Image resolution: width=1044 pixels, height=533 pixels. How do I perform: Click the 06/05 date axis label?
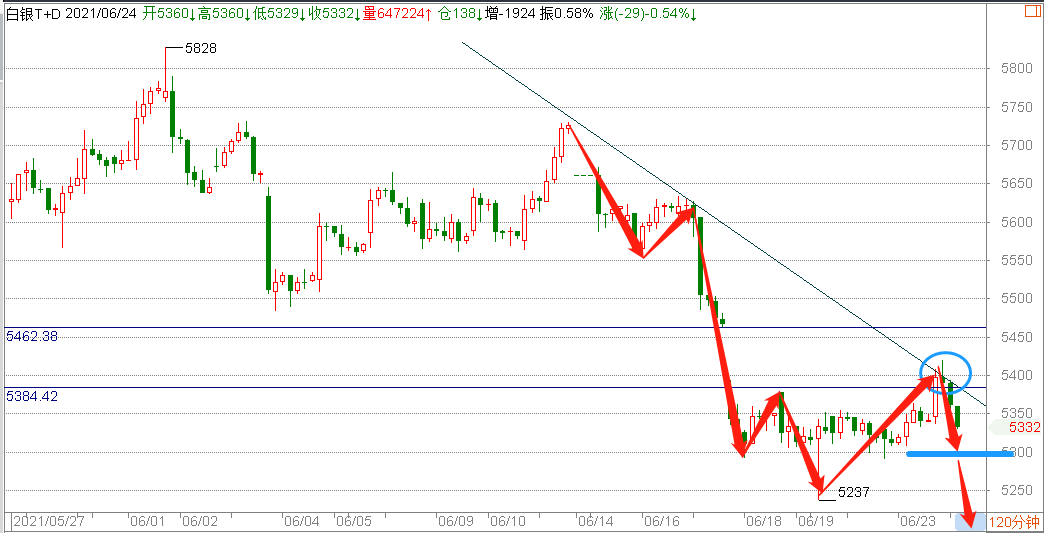tap(353, 521)
